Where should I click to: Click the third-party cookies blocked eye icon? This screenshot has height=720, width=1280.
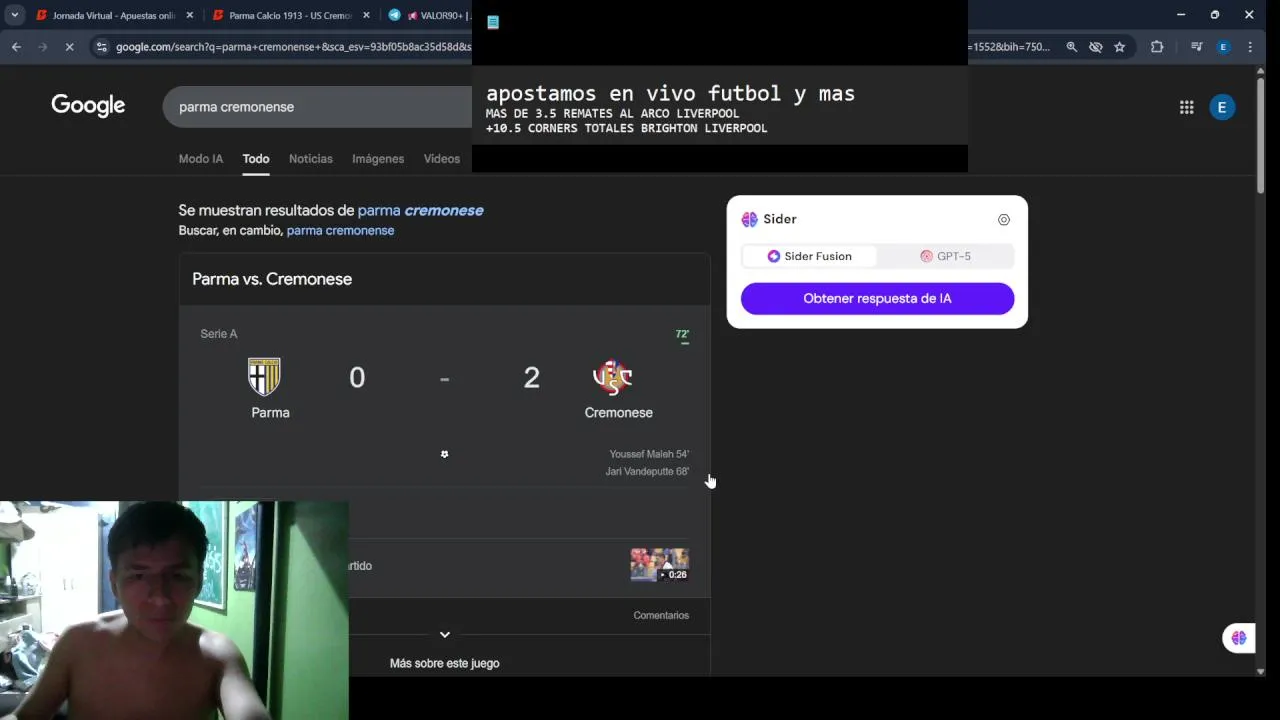pyautogui.click(x=1095, y=47)
